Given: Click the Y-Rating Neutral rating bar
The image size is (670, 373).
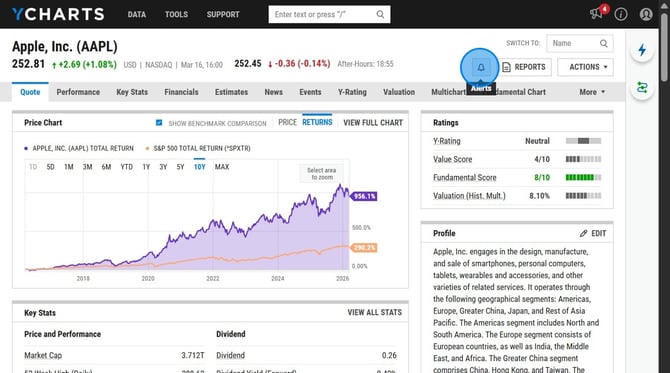Looking at the screenshot, I should click(x=583, y=141).
